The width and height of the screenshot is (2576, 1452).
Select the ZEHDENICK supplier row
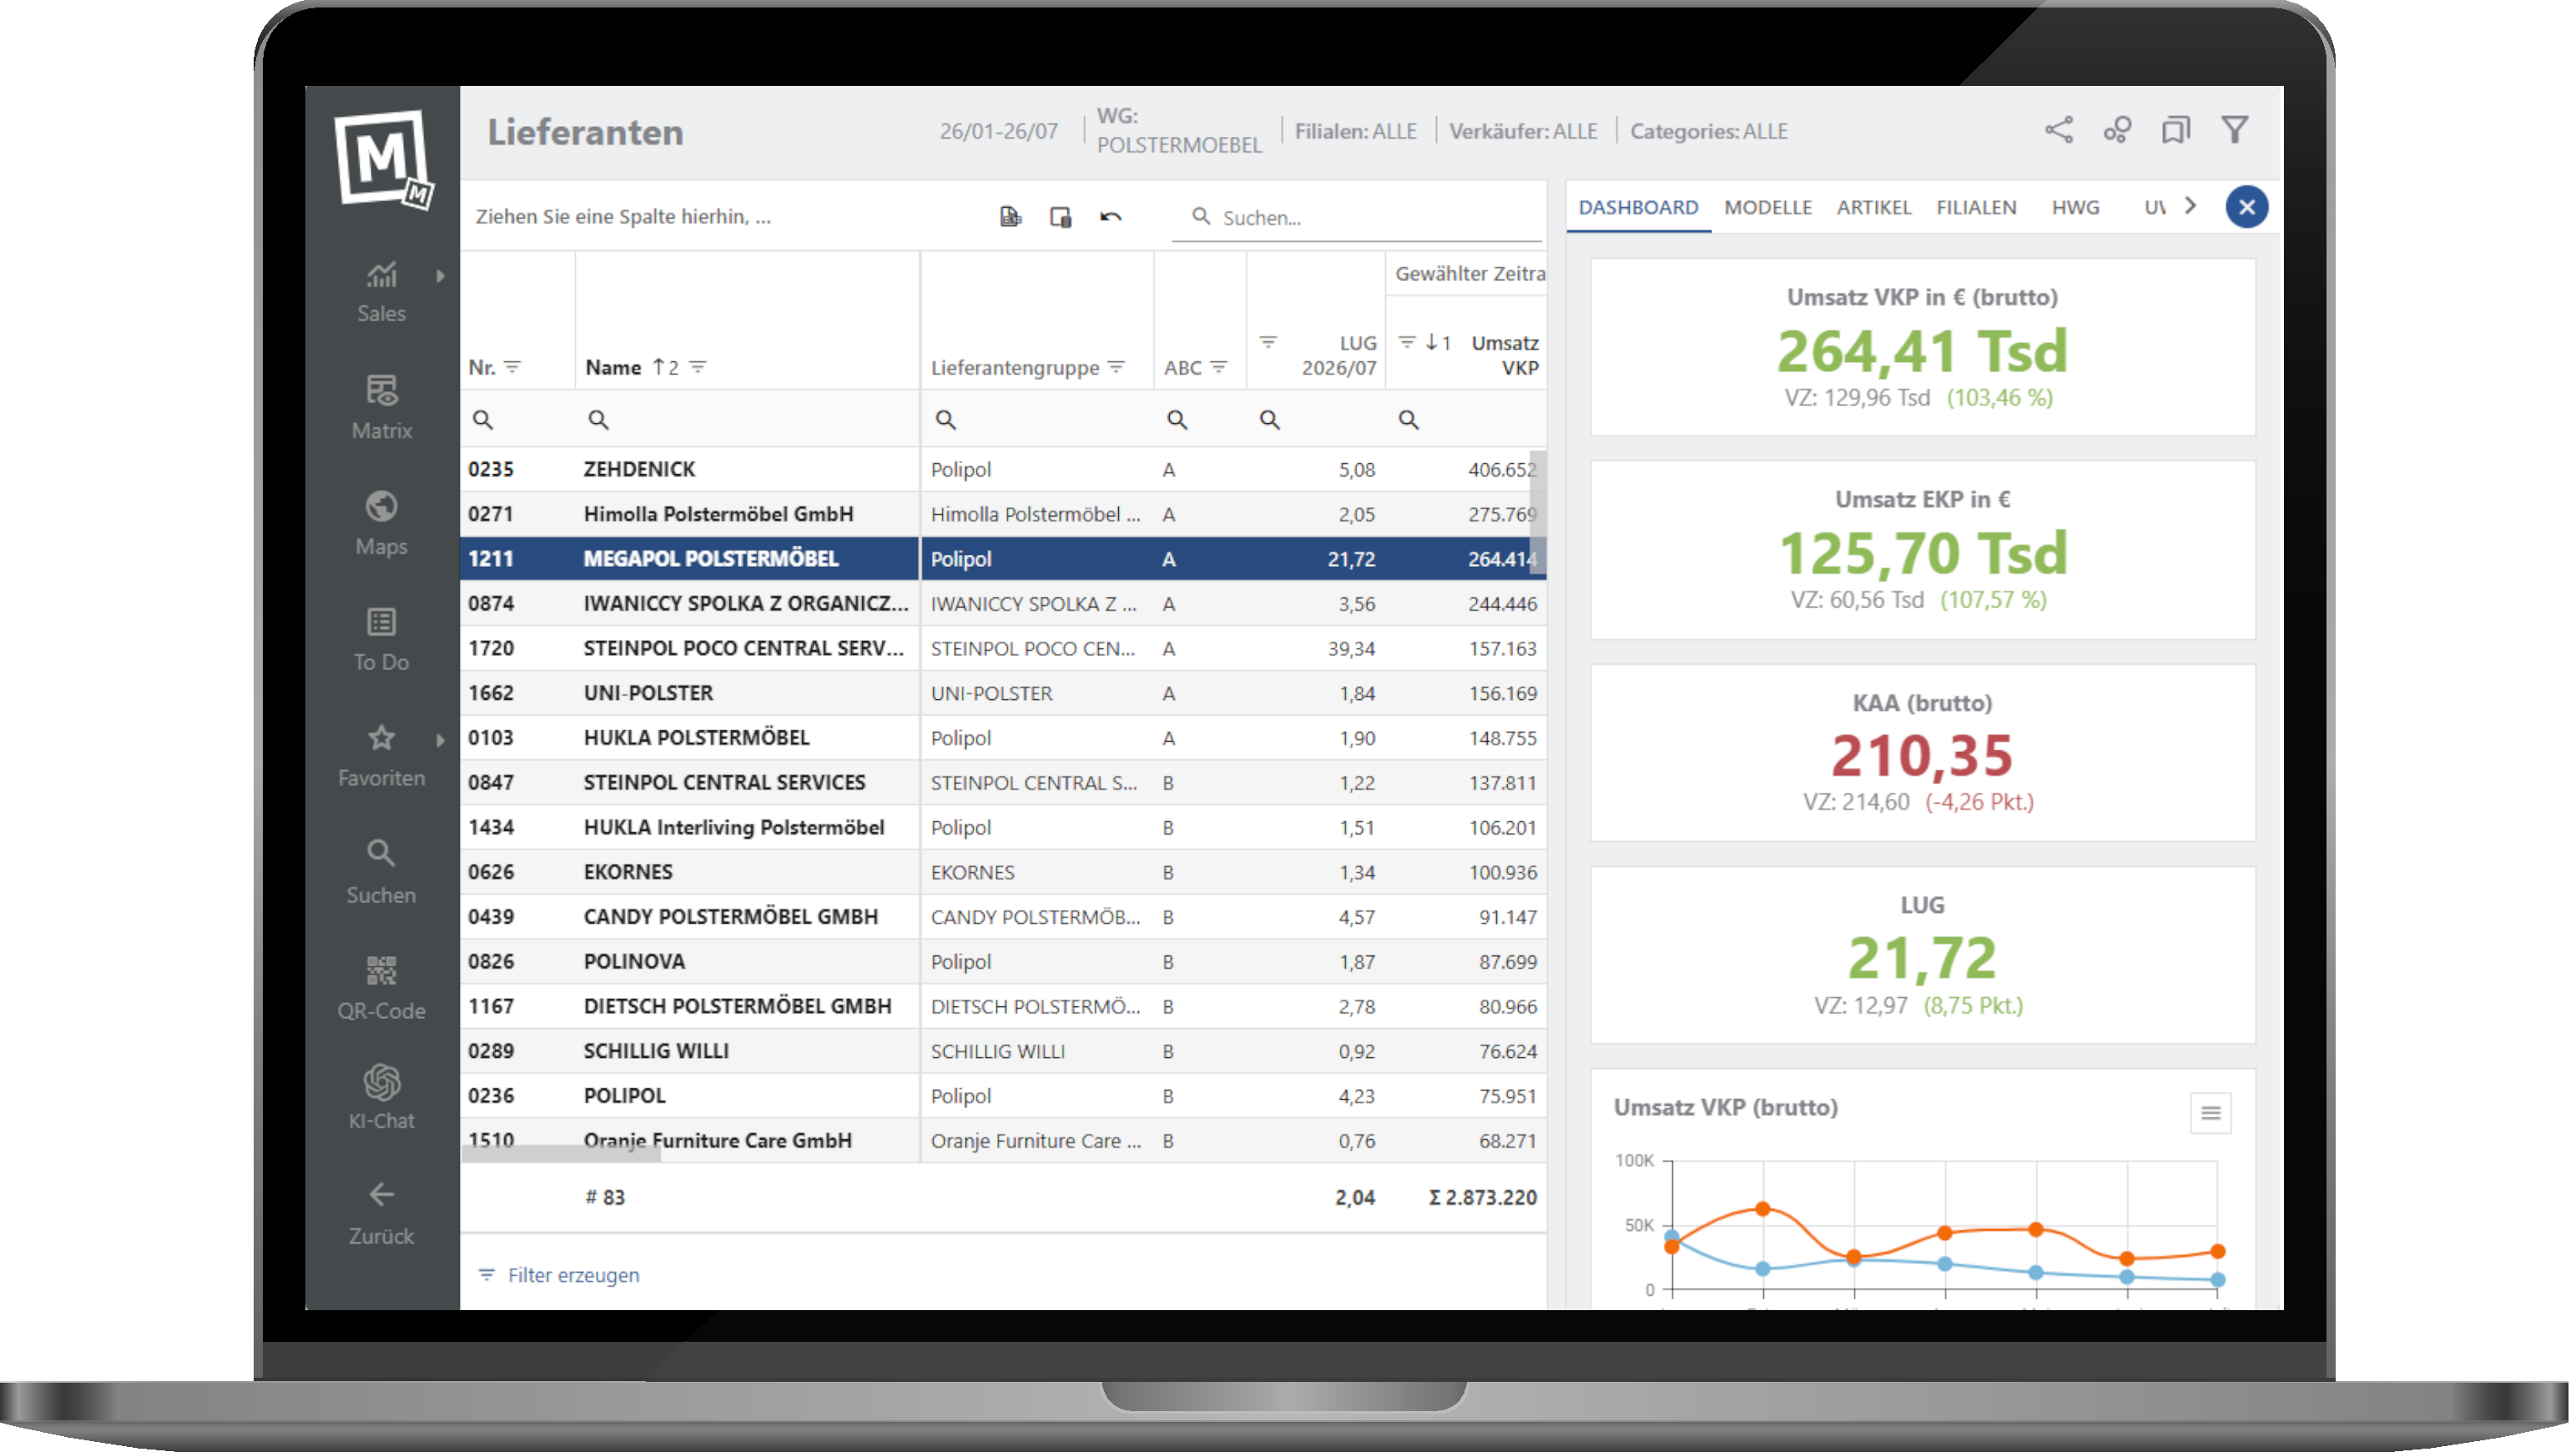pyautogui.click(x=1003, y=469)
